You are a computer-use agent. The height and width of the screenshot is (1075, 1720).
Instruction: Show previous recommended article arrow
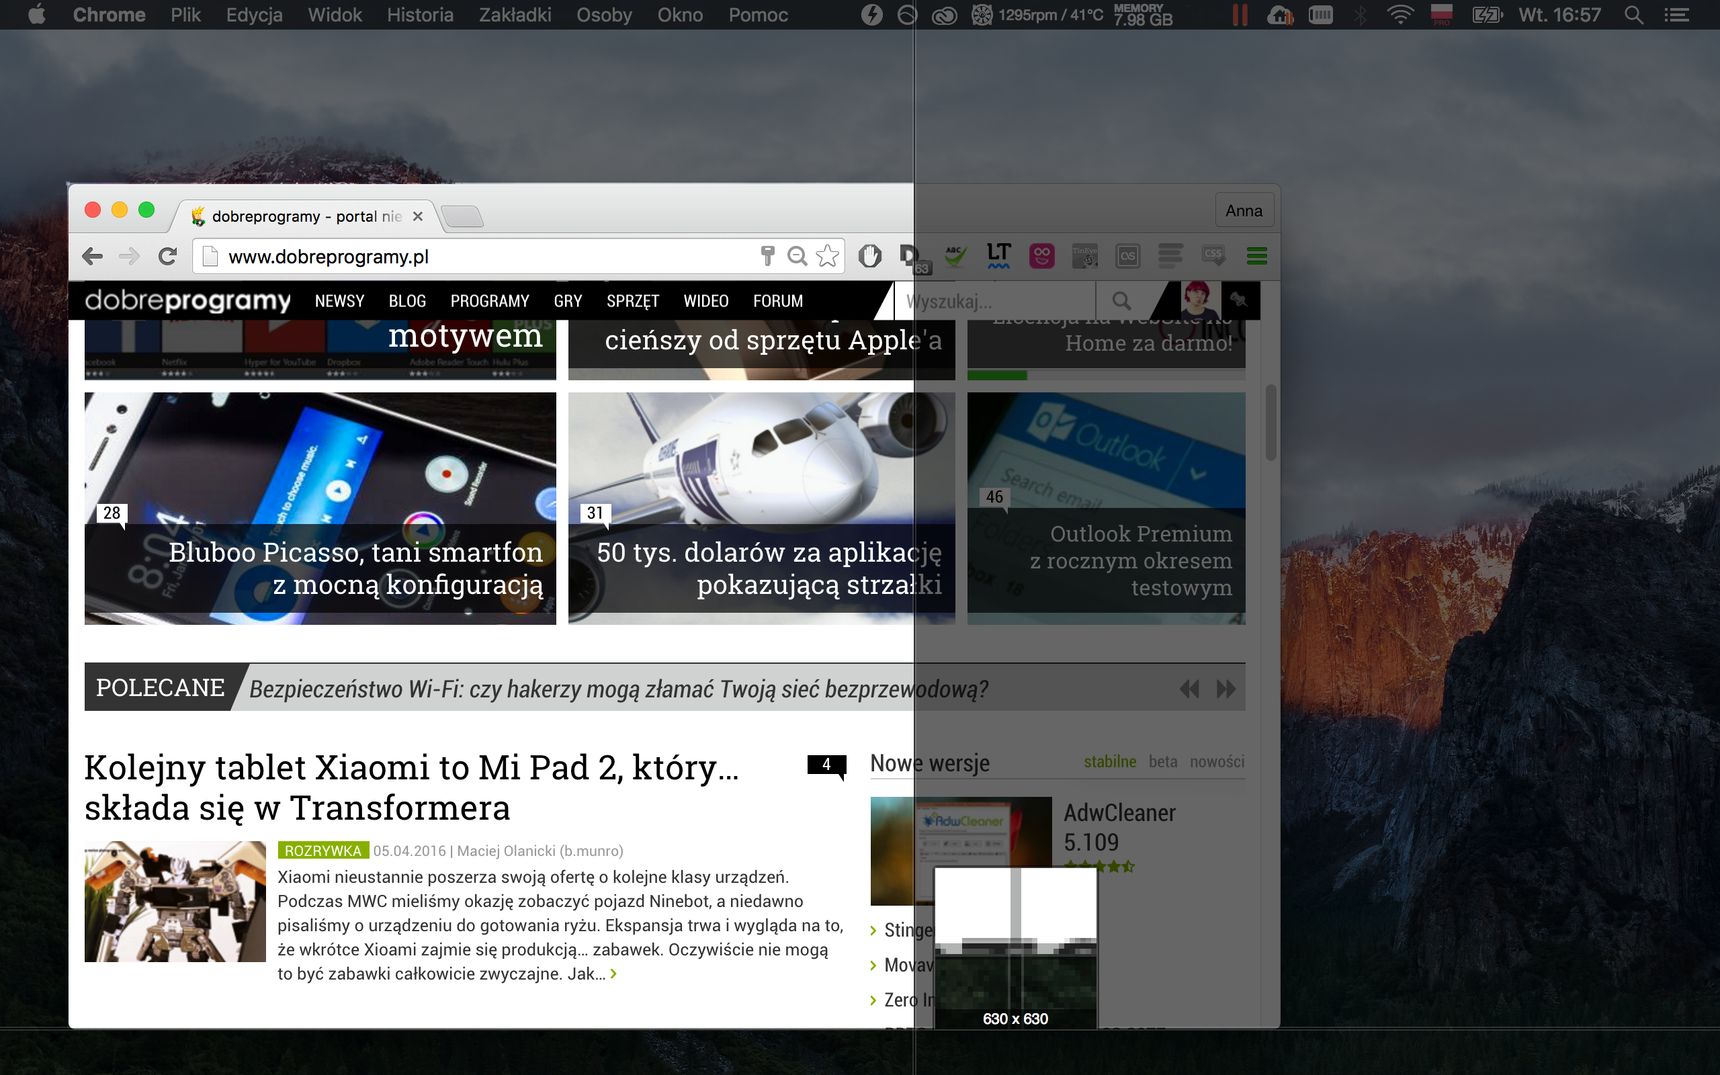coord(1189,689)
